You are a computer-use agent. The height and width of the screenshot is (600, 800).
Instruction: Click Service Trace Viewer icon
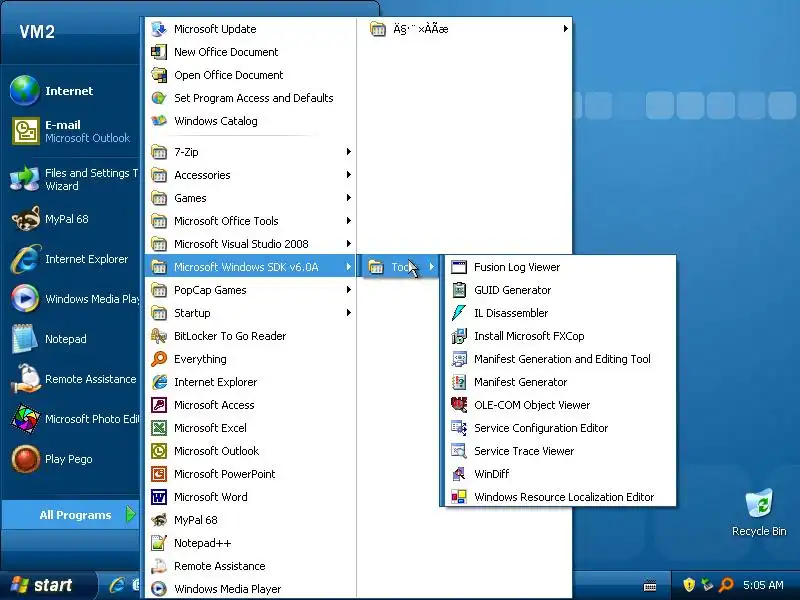[x=459, y=451]
